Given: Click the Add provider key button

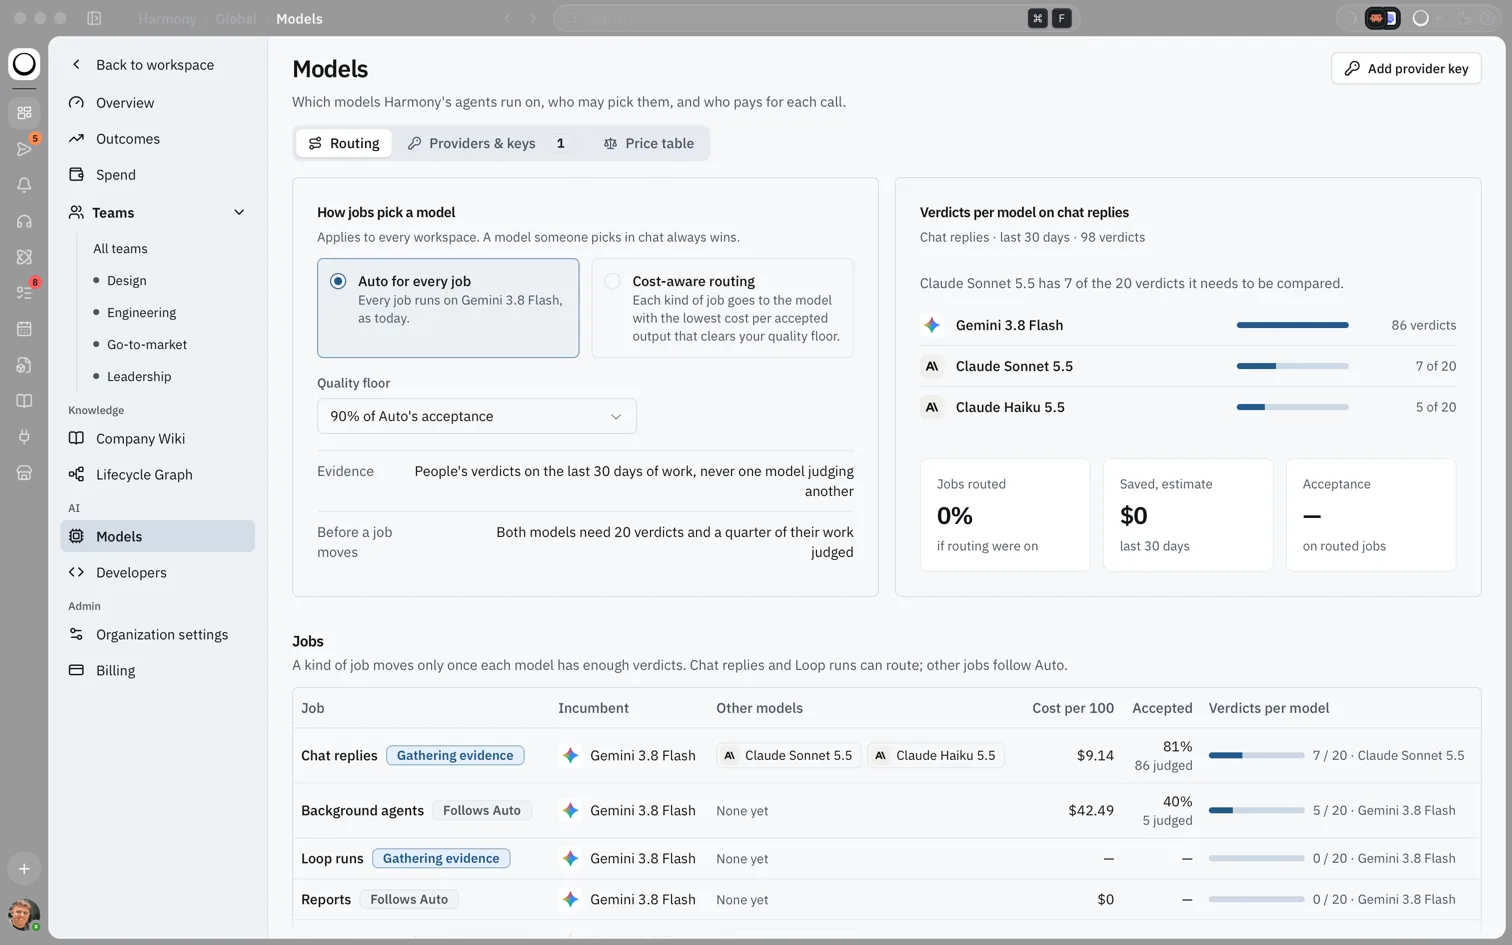Looking at the screenshot, I should (1406, 68).
